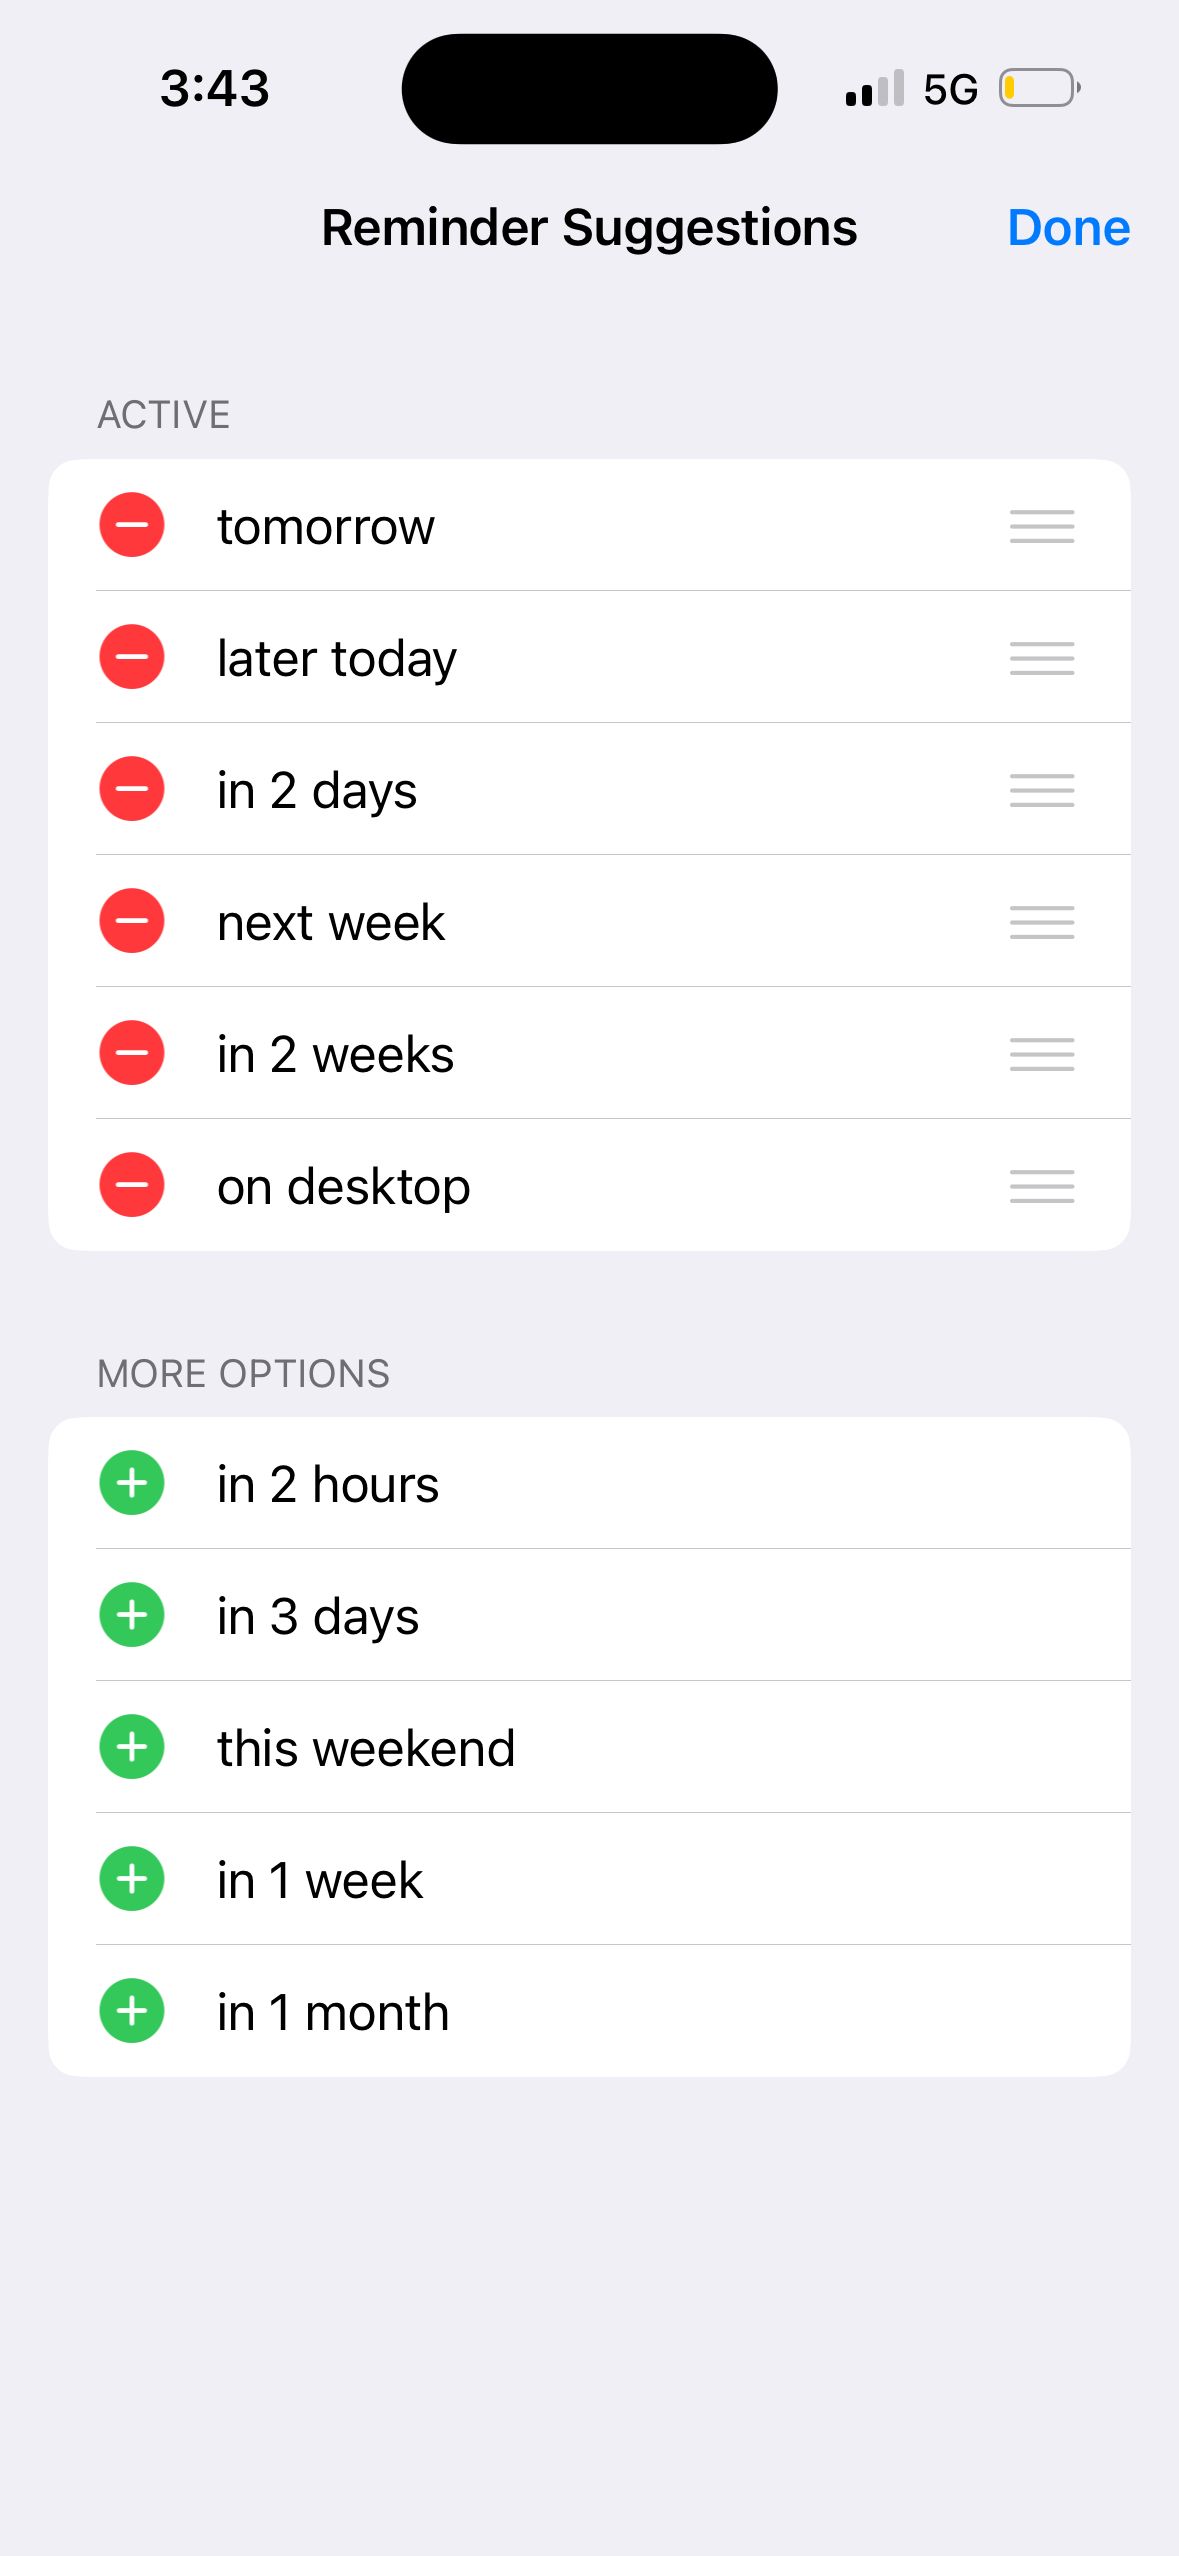Viewport: 1179px width, 2556px height.
Task: Select the 'in 2 weeks' row label
Action: pos(335,1055)
